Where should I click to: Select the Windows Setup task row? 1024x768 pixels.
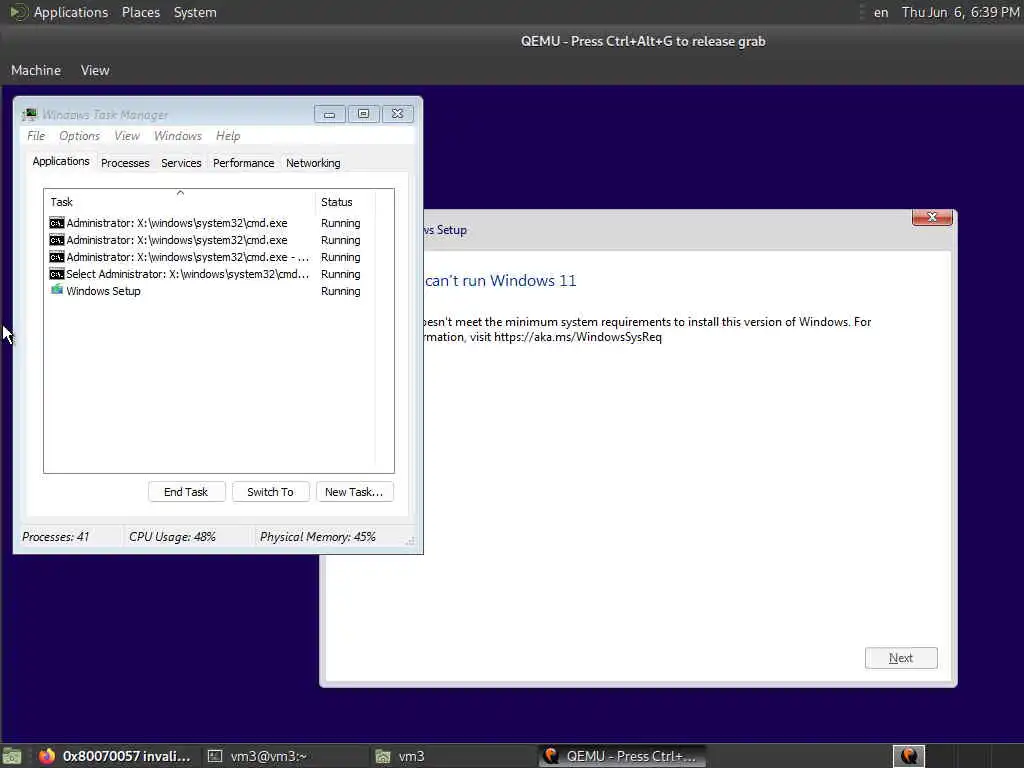210,291
